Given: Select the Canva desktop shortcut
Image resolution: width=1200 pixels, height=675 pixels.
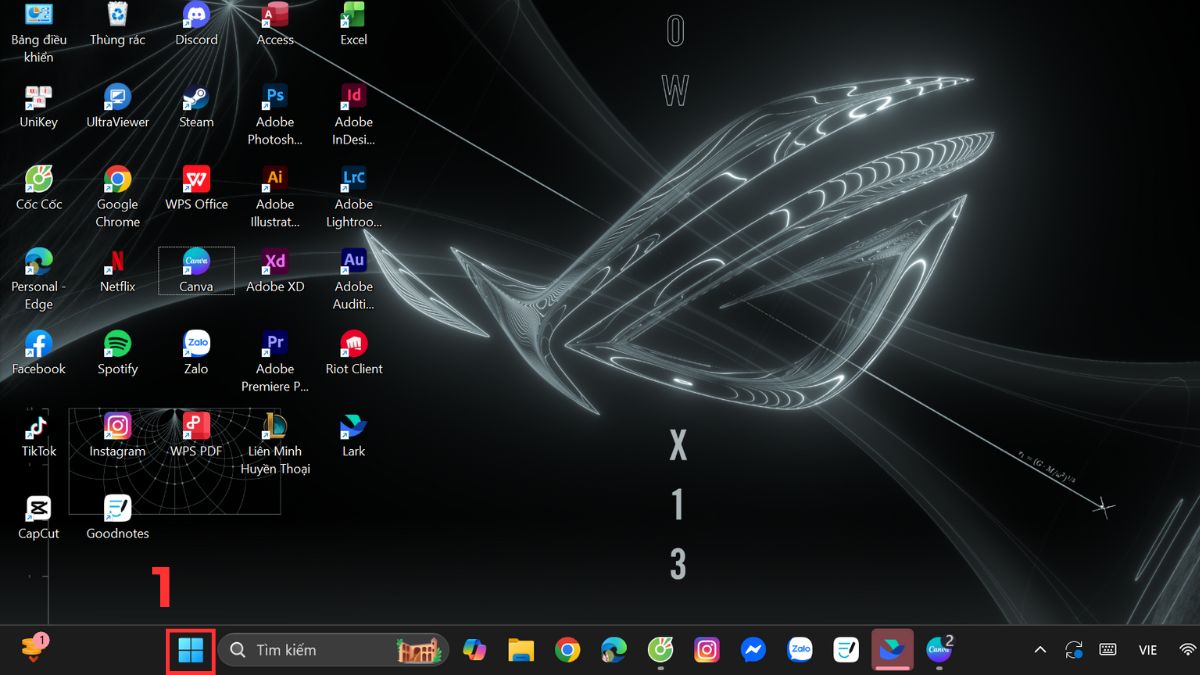Looking at the screenshot, I should click(196, 270).
